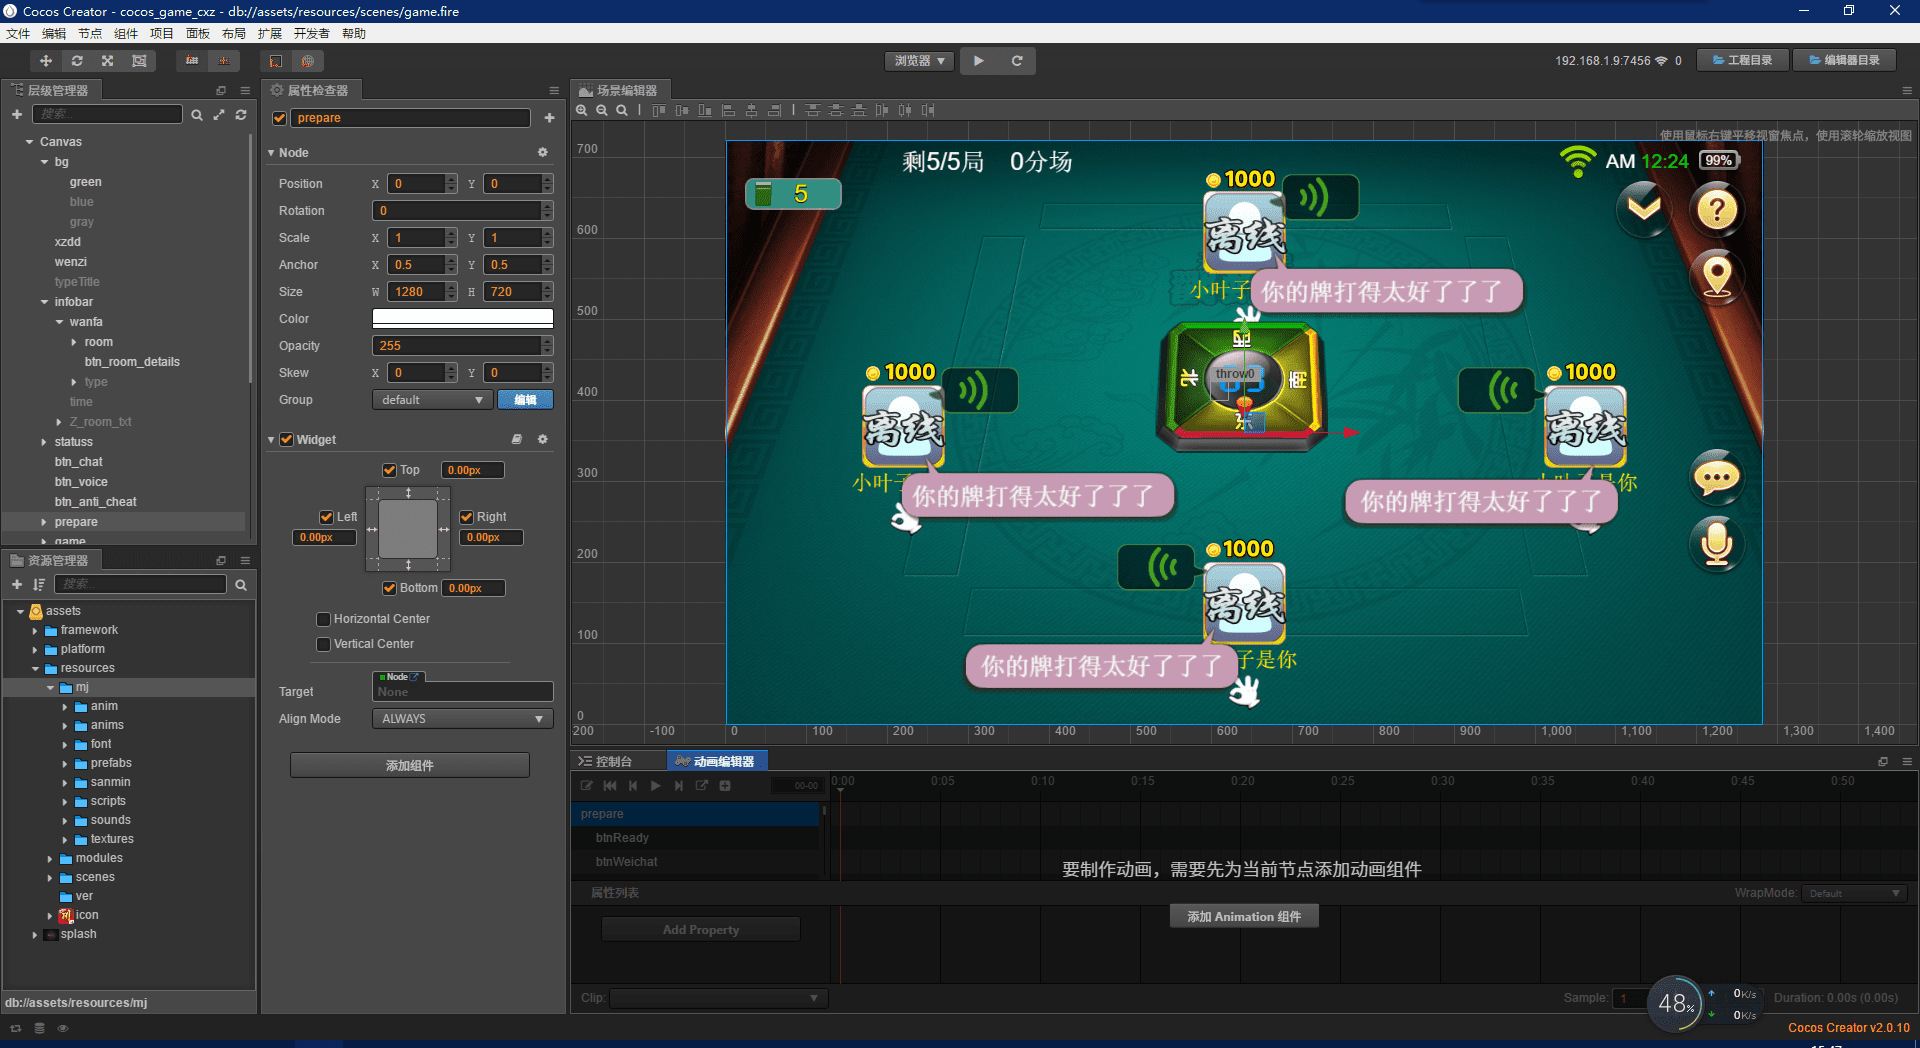The width and height of the screenshot is (1920, 1048).
Task: Uncheck Widget Right alignment
Action: (466, 517)
